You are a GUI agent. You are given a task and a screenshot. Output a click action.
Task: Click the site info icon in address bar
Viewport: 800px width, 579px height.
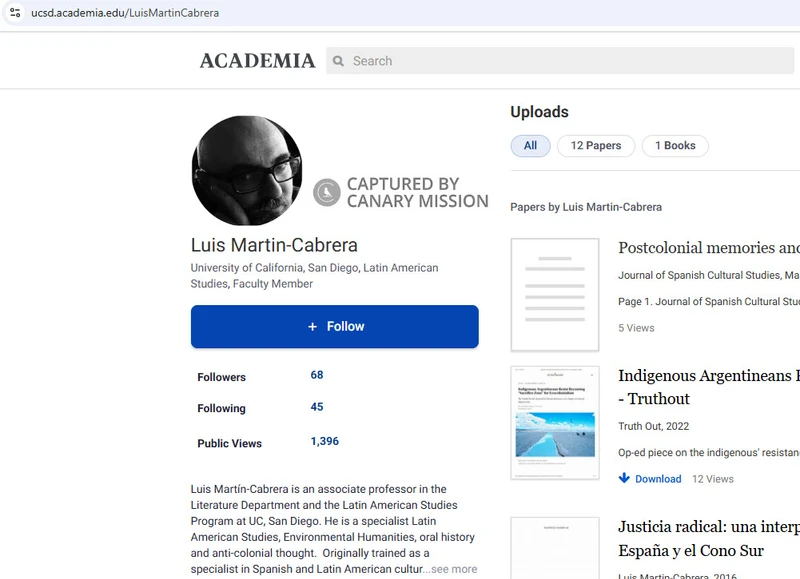(x=15, y=13)
